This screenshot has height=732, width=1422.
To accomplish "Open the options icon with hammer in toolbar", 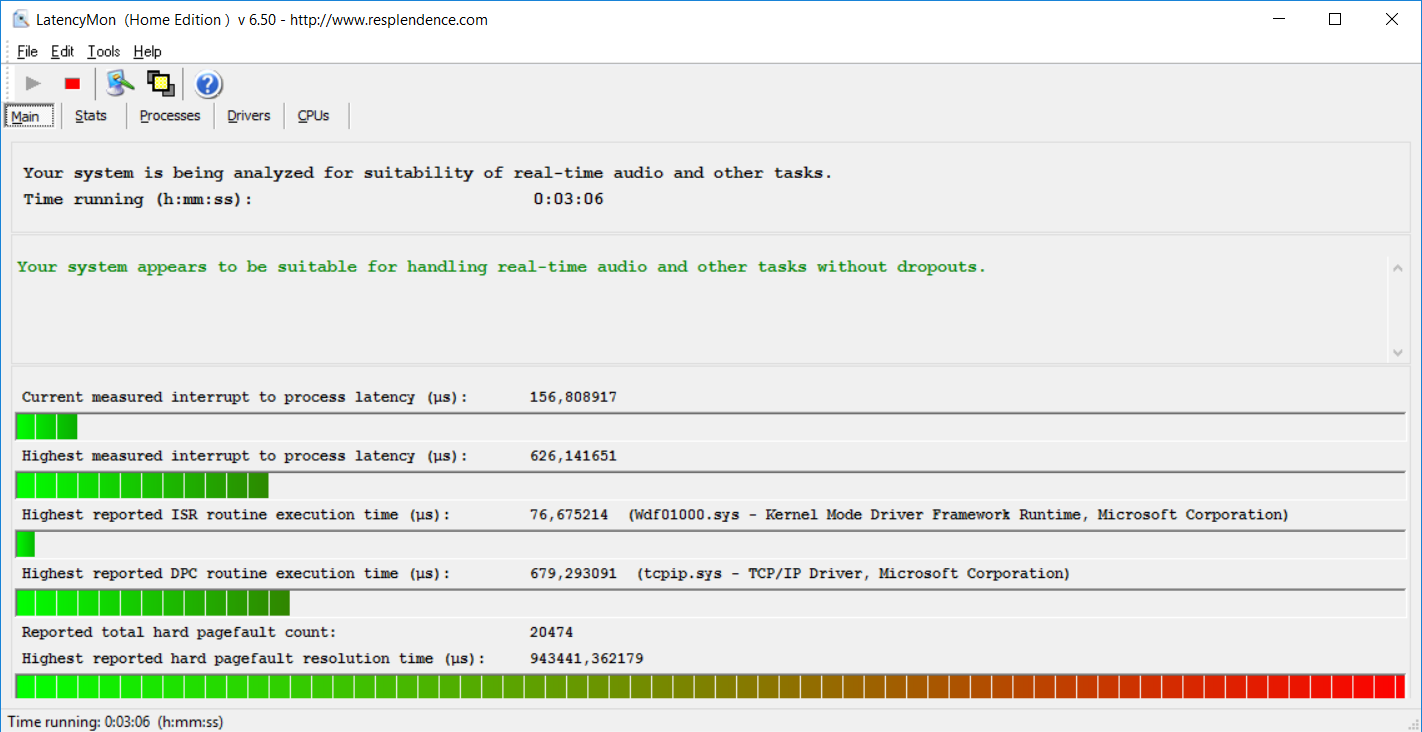I will click(x=120, y=84).
